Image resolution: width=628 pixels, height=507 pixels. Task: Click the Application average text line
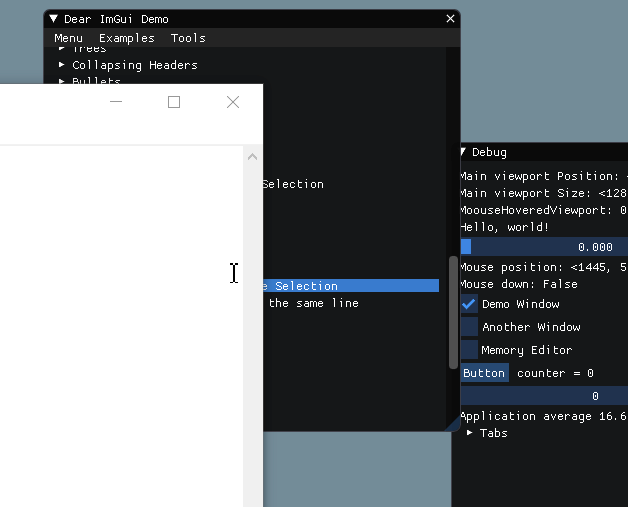tap(544, 416)
